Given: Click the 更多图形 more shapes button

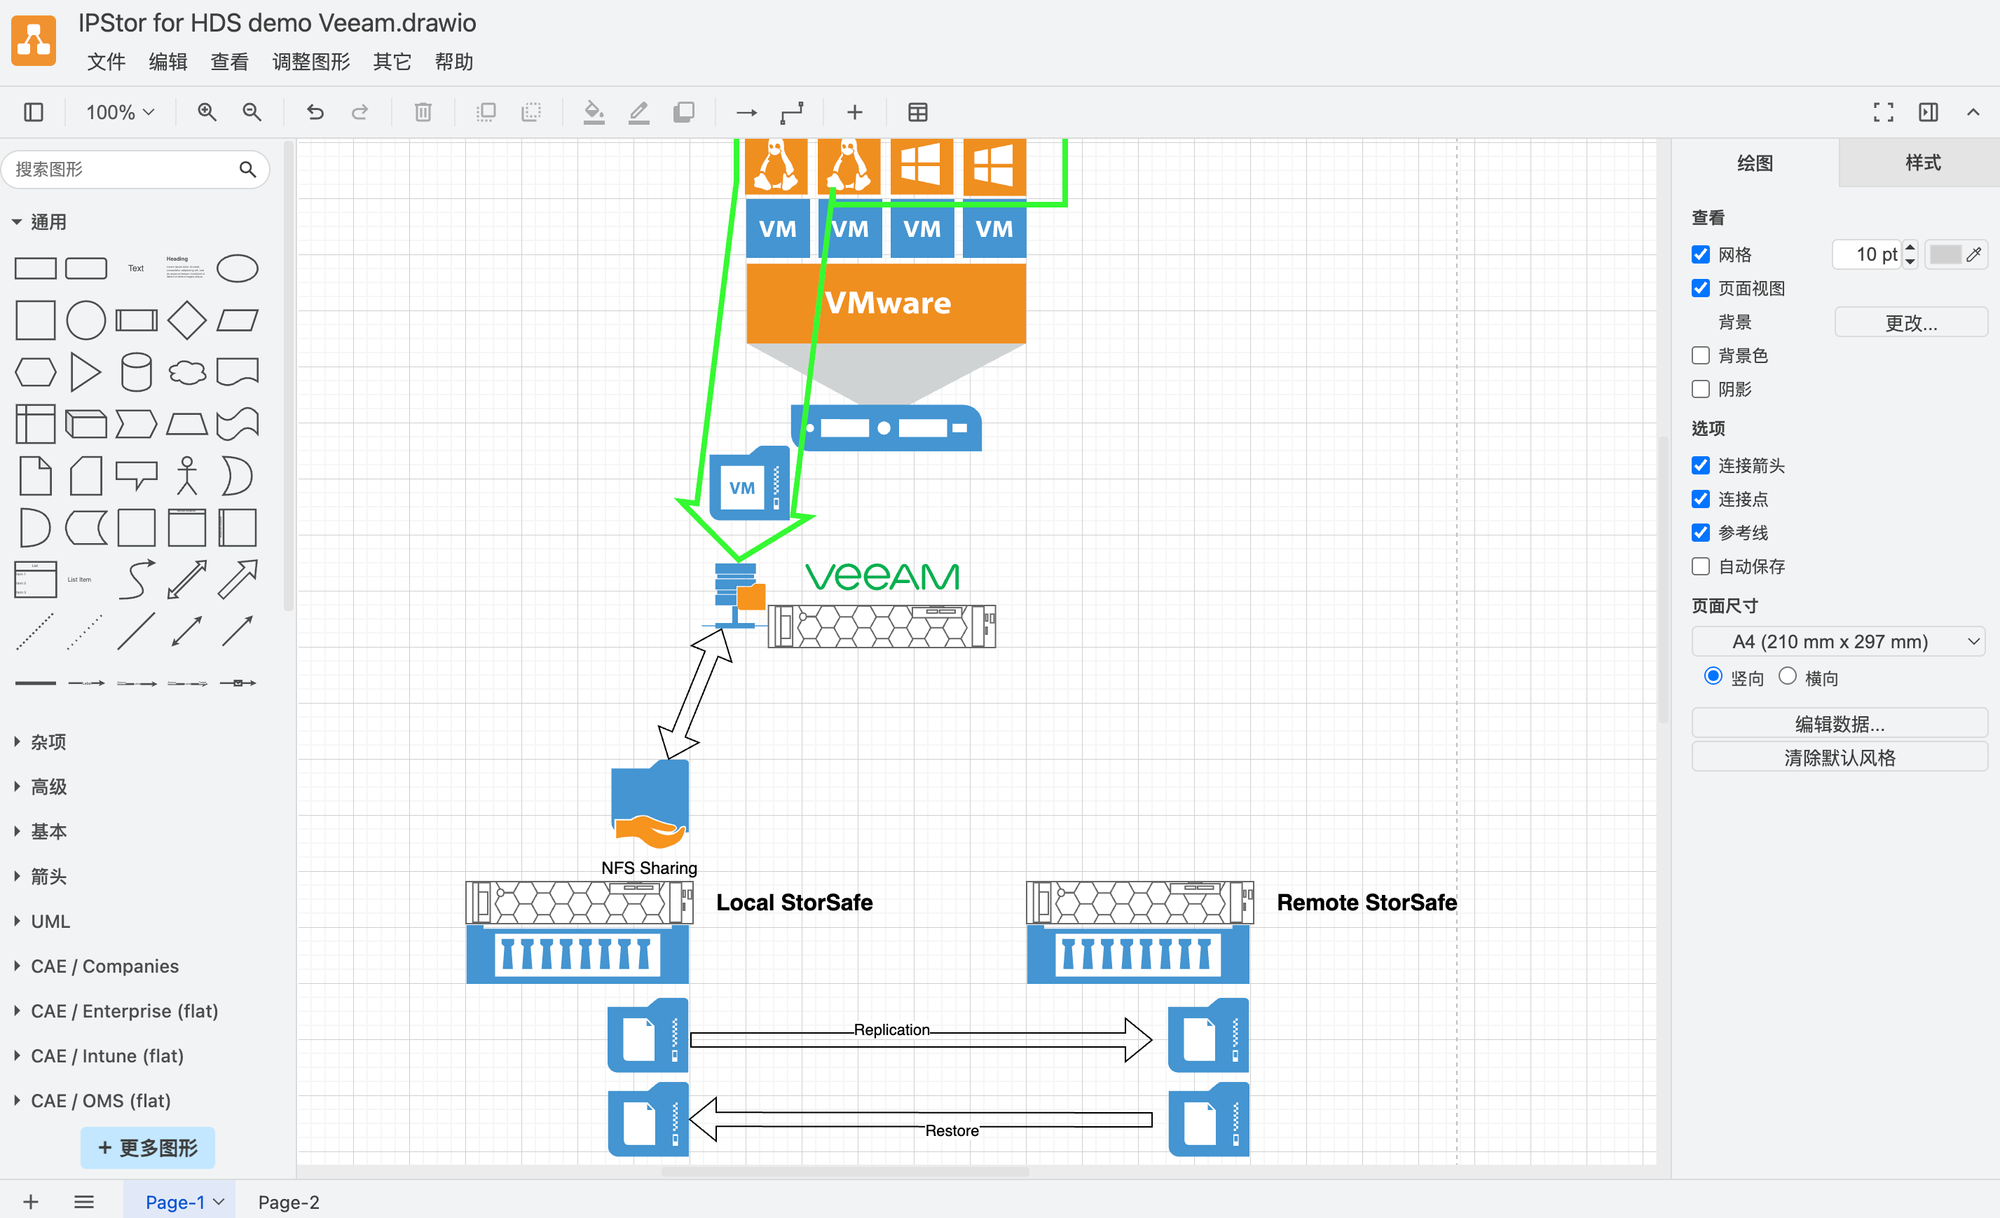Looking at the screenshot, I should (148, 1148).
